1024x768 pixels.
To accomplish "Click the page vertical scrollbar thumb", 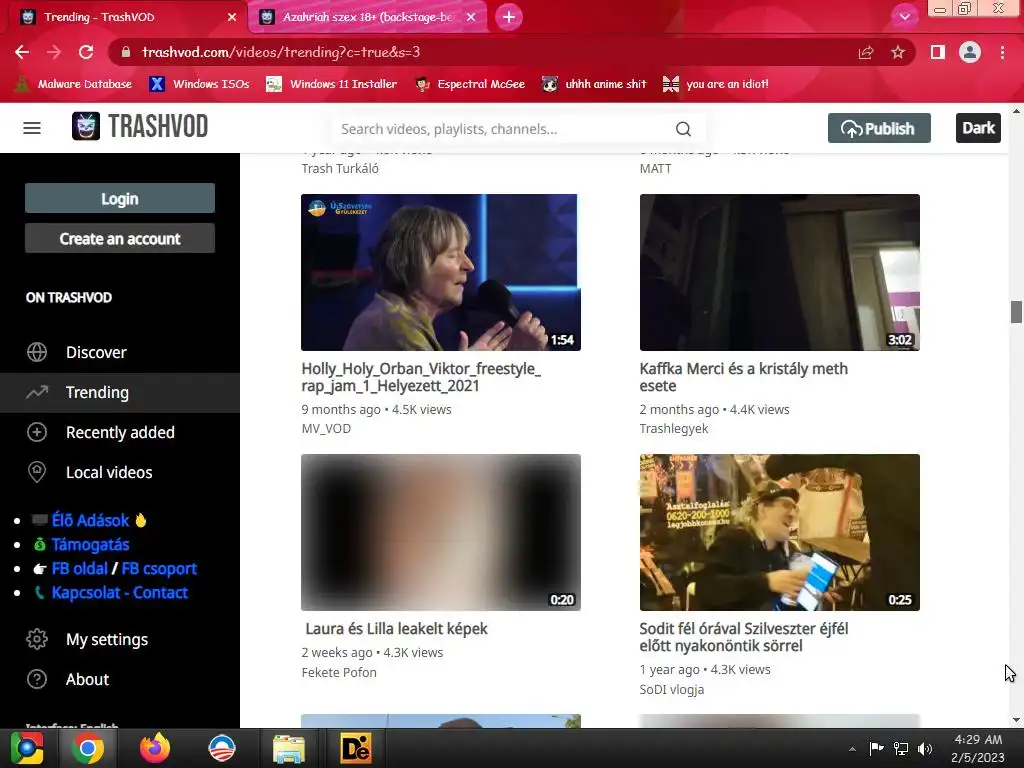I will tap(1016, 312).
